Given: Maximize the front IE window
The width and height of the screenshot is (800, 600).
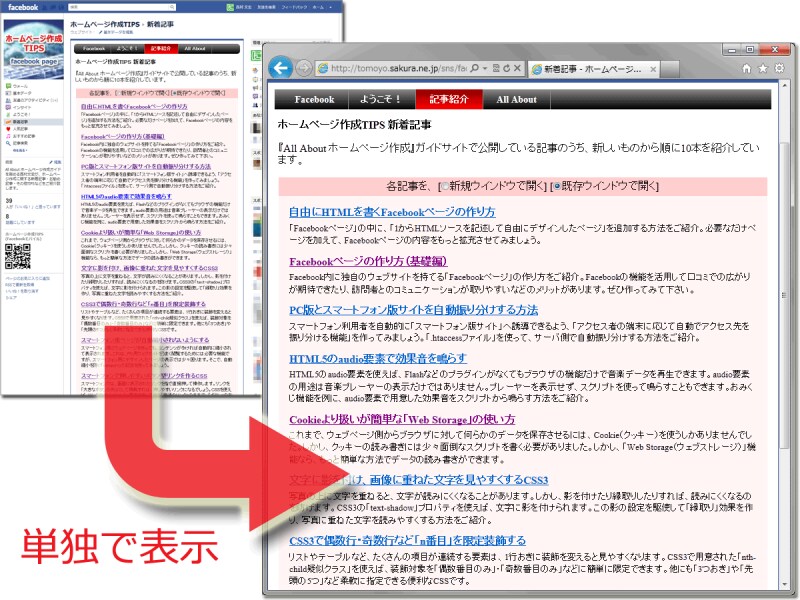Looking at the screenshot, I should pos(750,49).
